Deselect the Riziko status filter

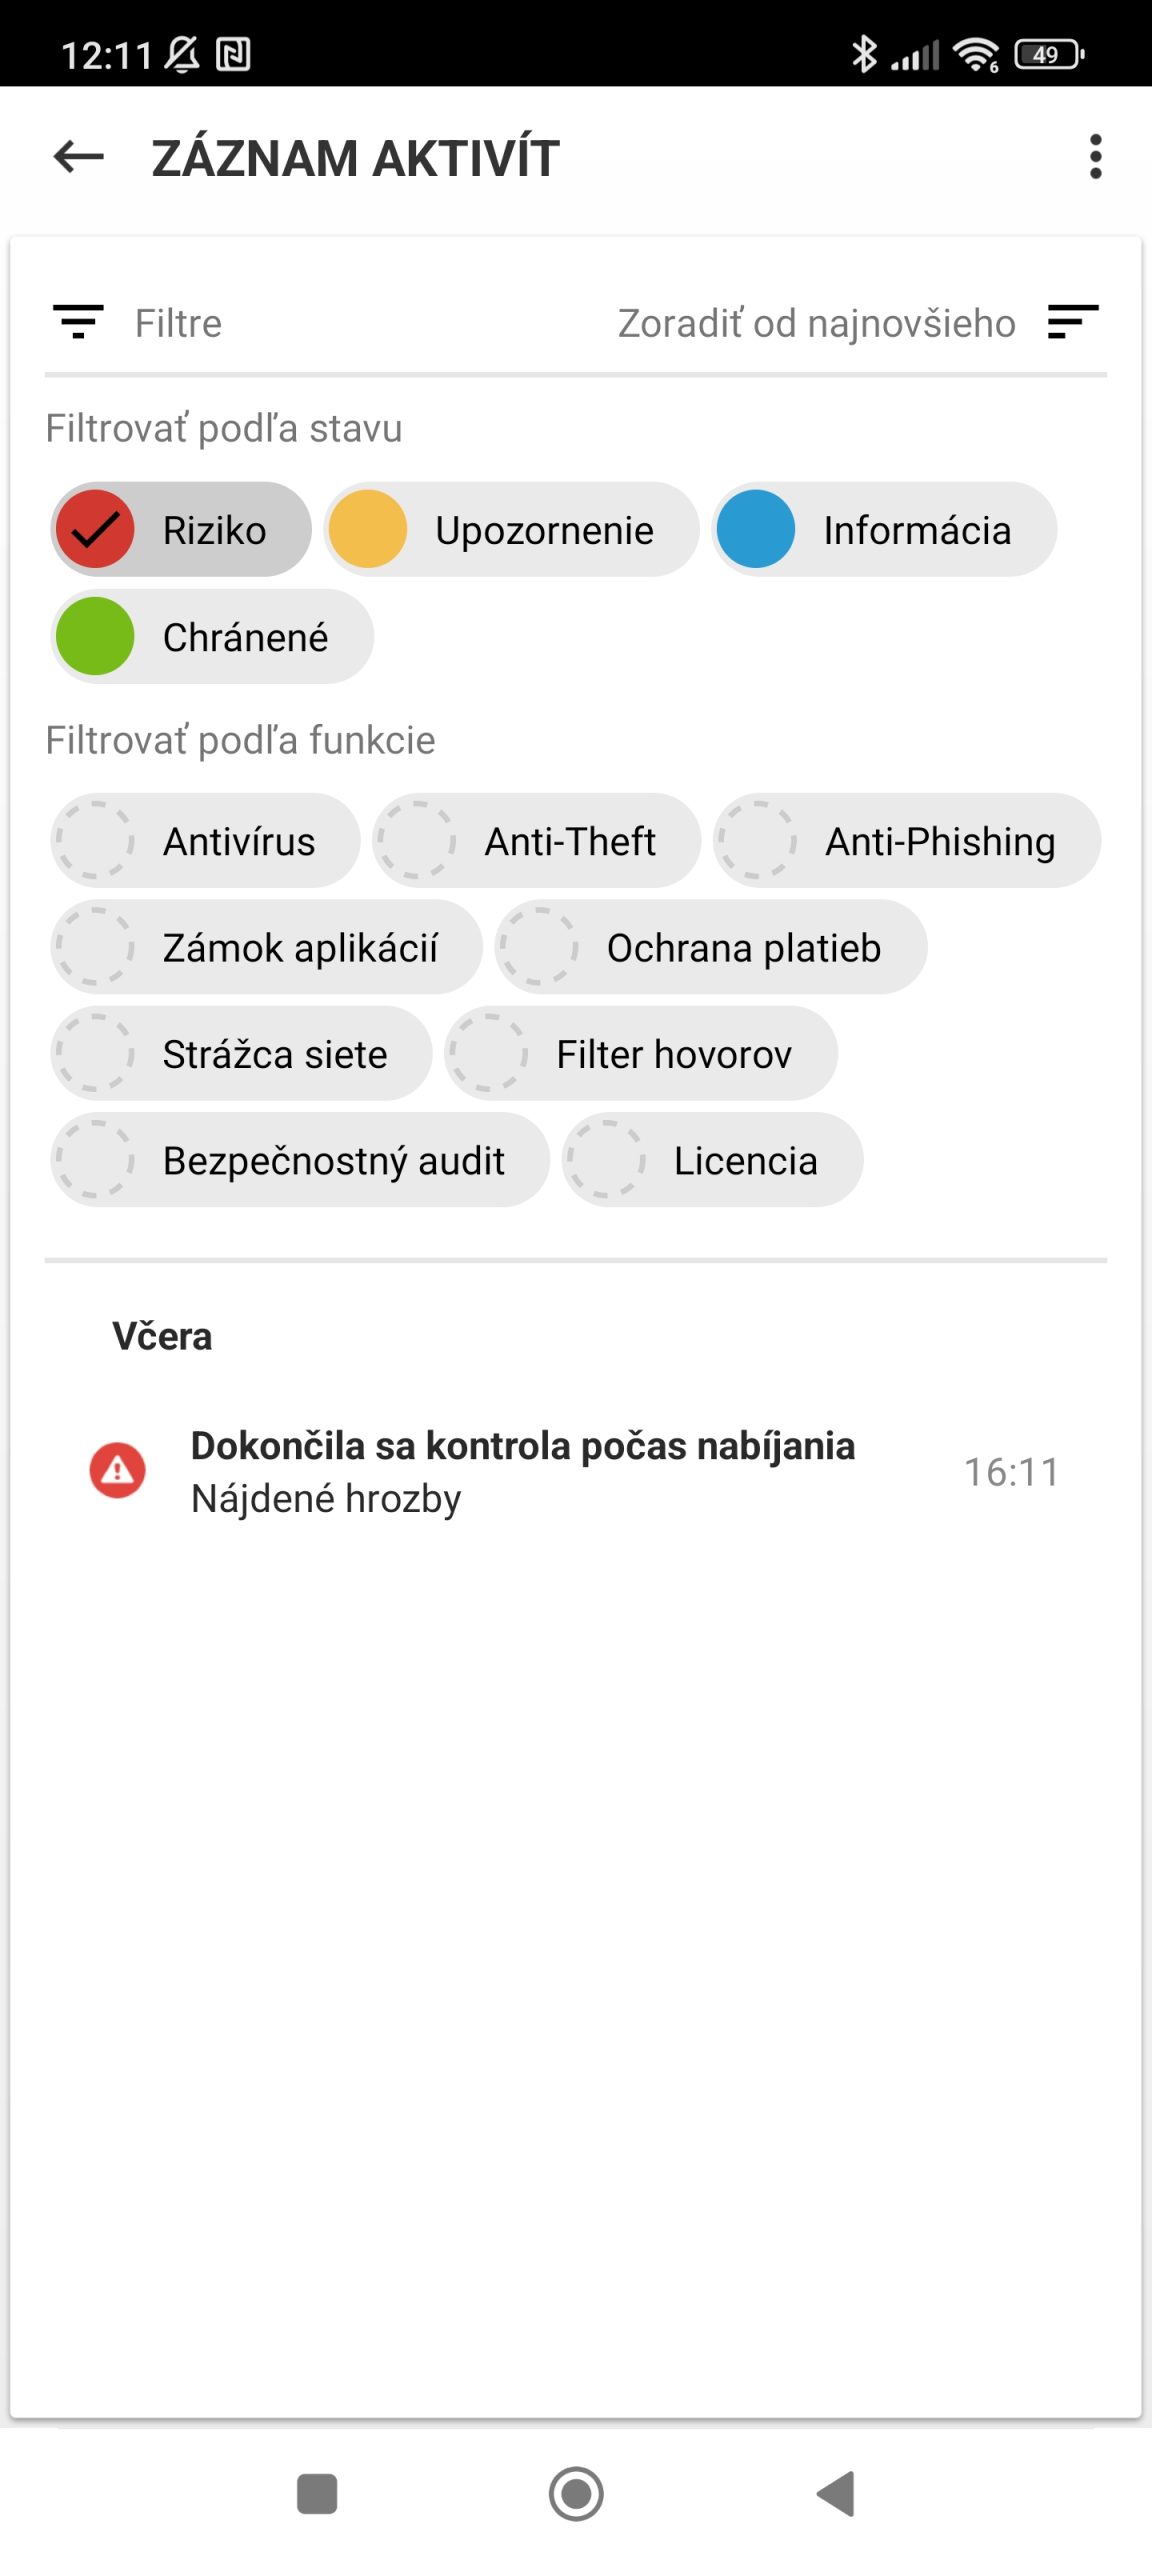[x=181, y=530]
